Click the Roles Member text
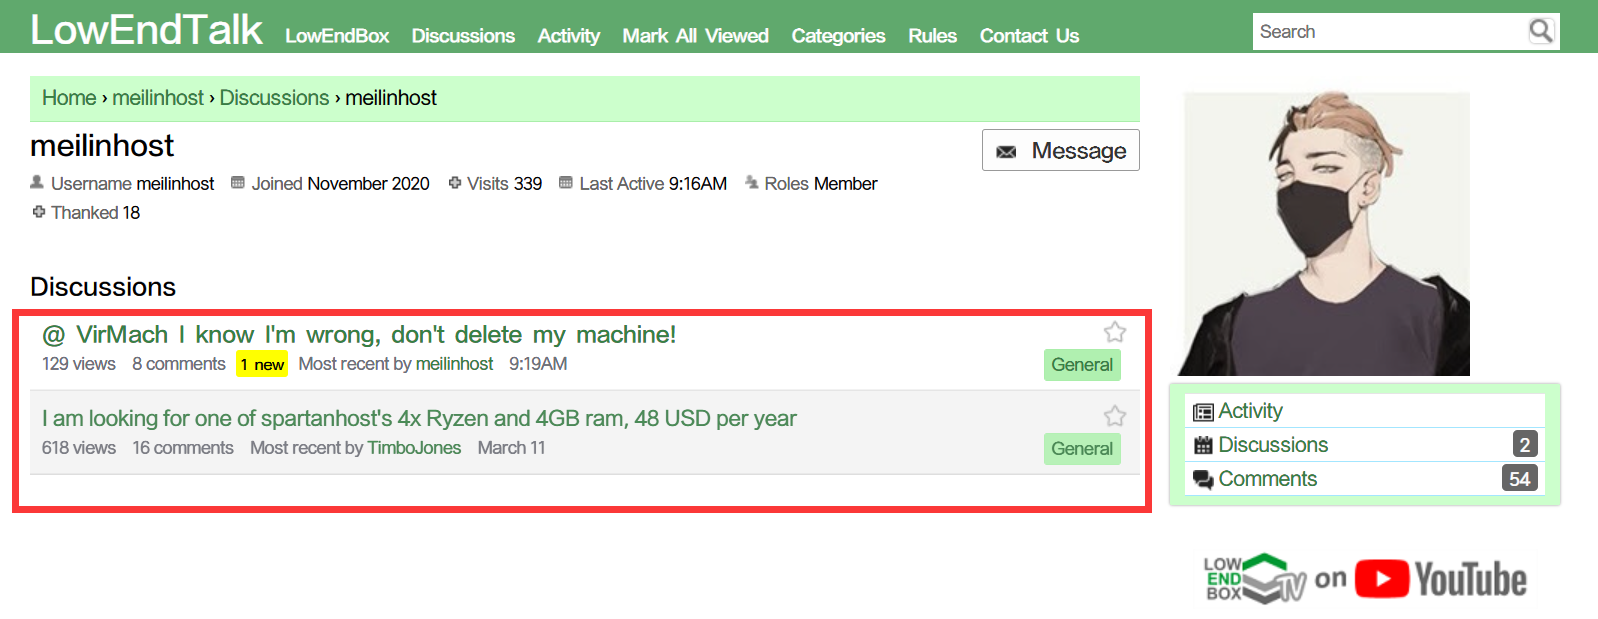Screen dimensions: 1598x619 (x=821, y=184)
